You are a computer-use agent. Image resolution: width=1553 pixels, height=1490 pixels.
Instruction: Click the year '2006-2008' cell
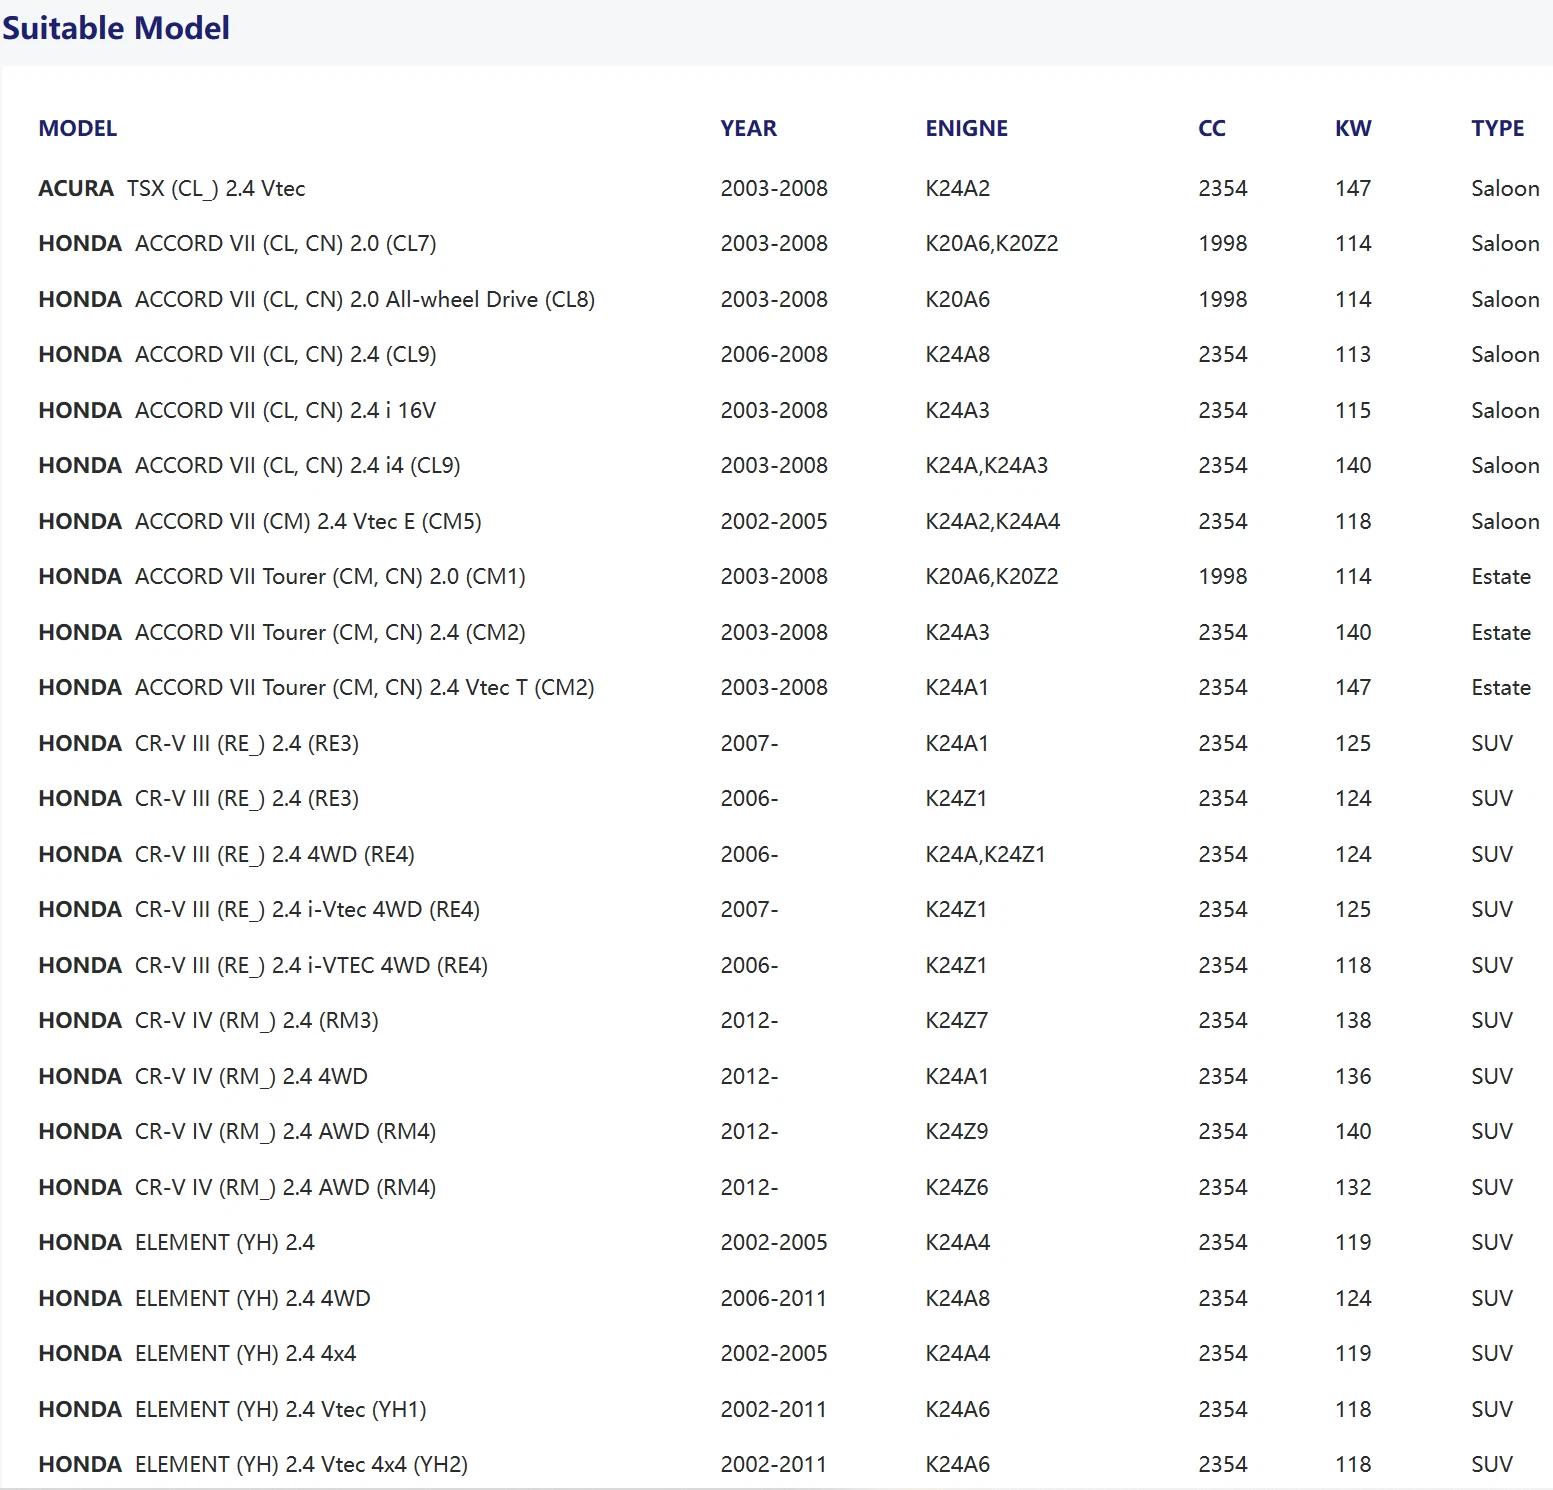point(774,354)
